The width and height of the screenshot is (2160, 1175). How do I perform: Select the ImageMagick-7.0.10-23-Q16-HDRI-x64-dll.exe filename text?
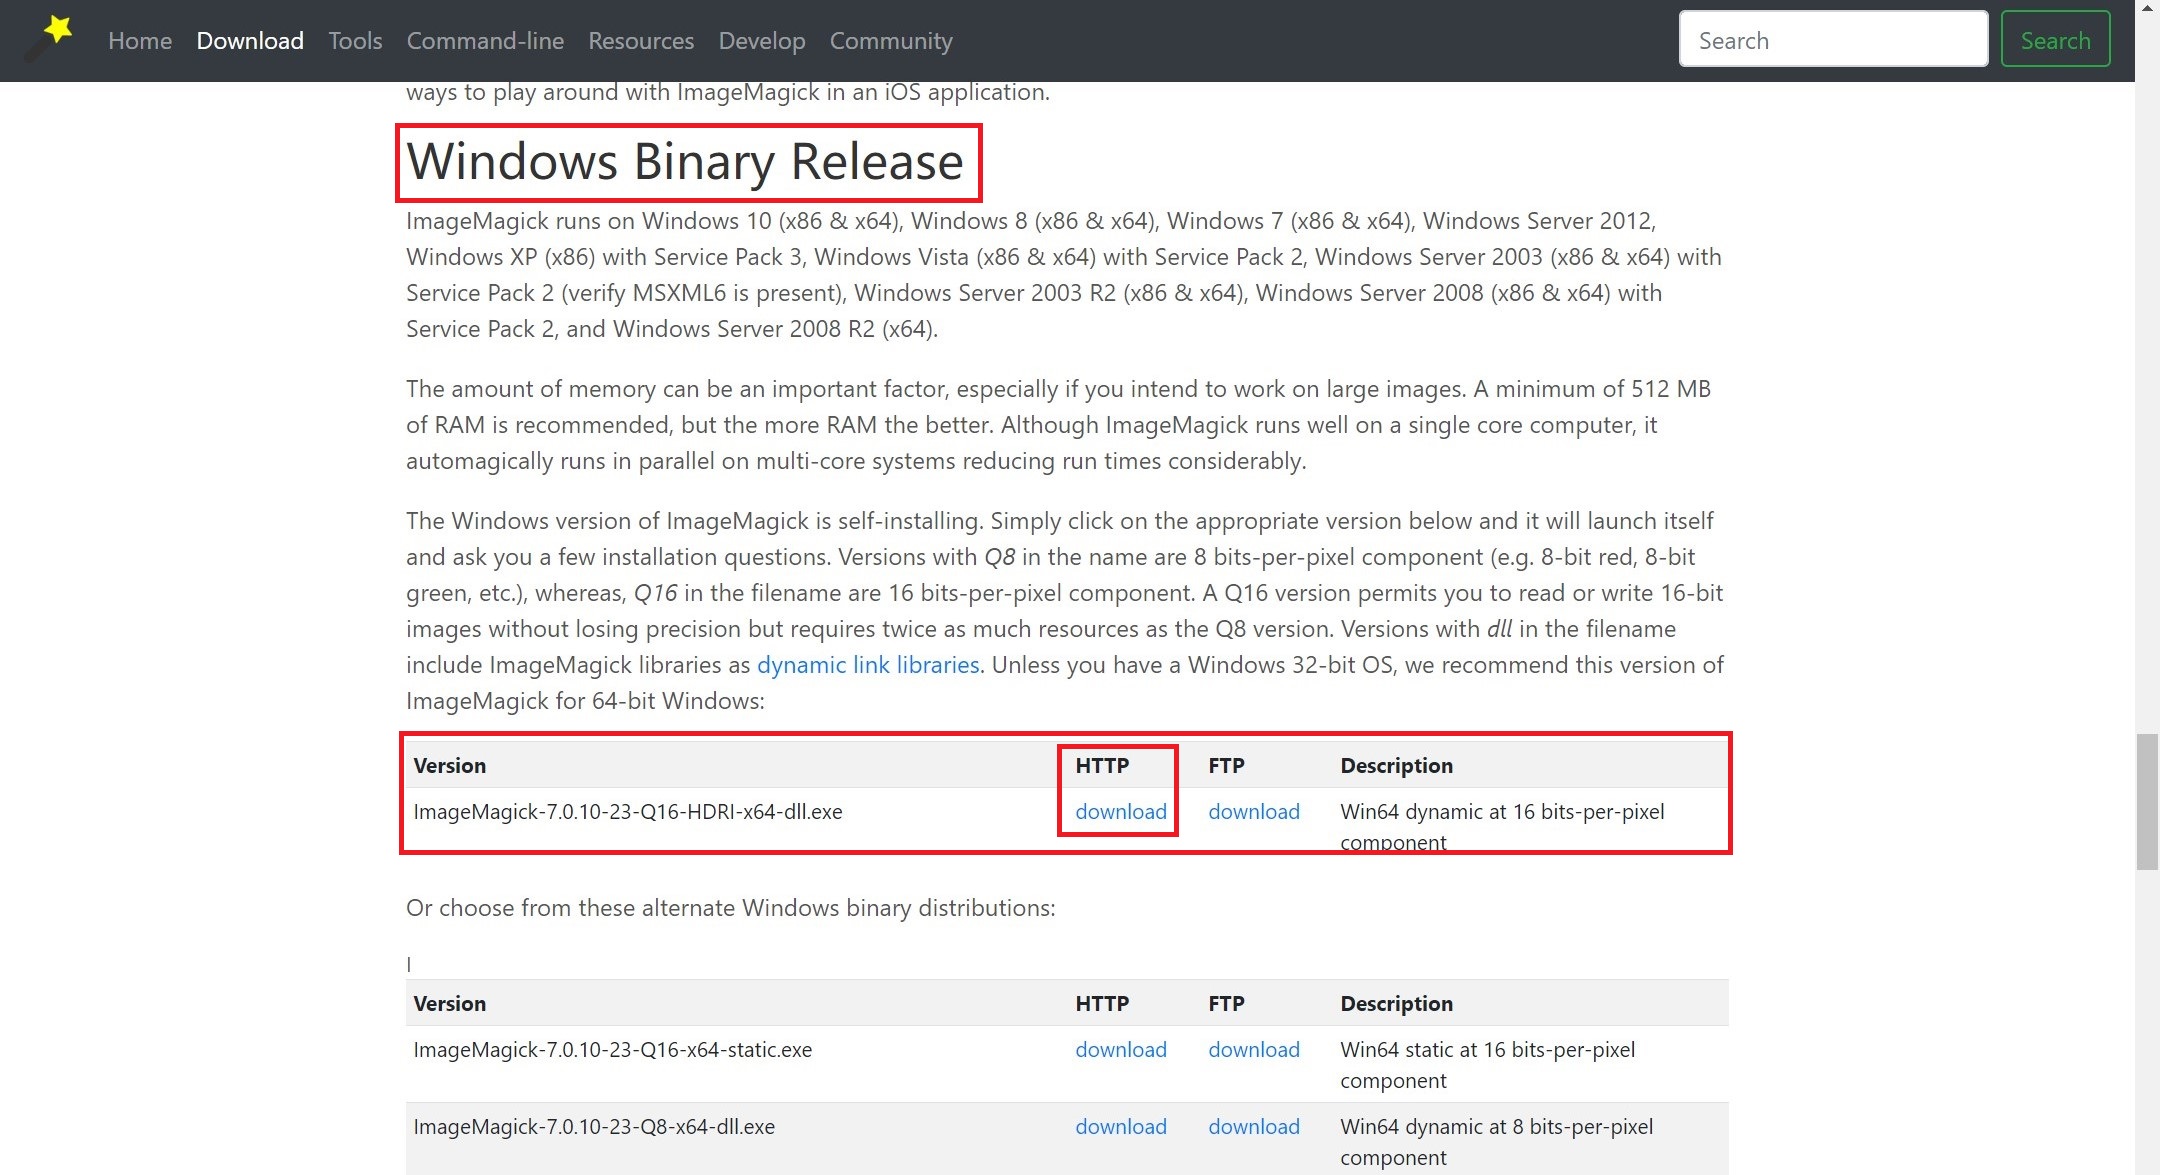628,812
